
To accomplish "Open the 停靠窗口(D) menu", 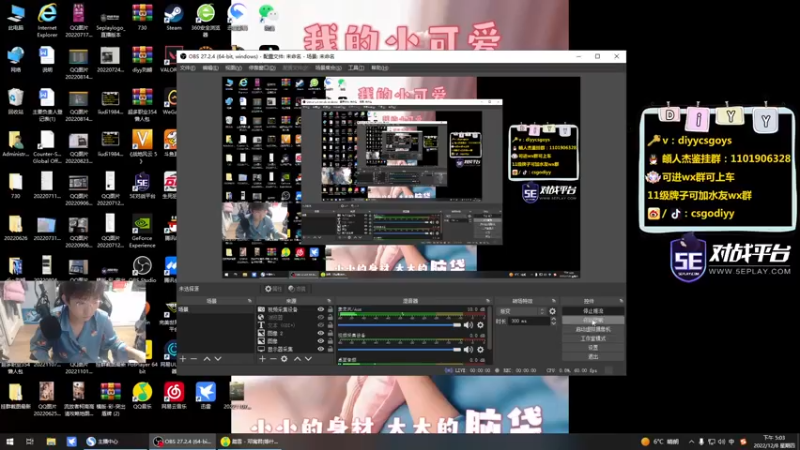I will (x=262, y=68).
